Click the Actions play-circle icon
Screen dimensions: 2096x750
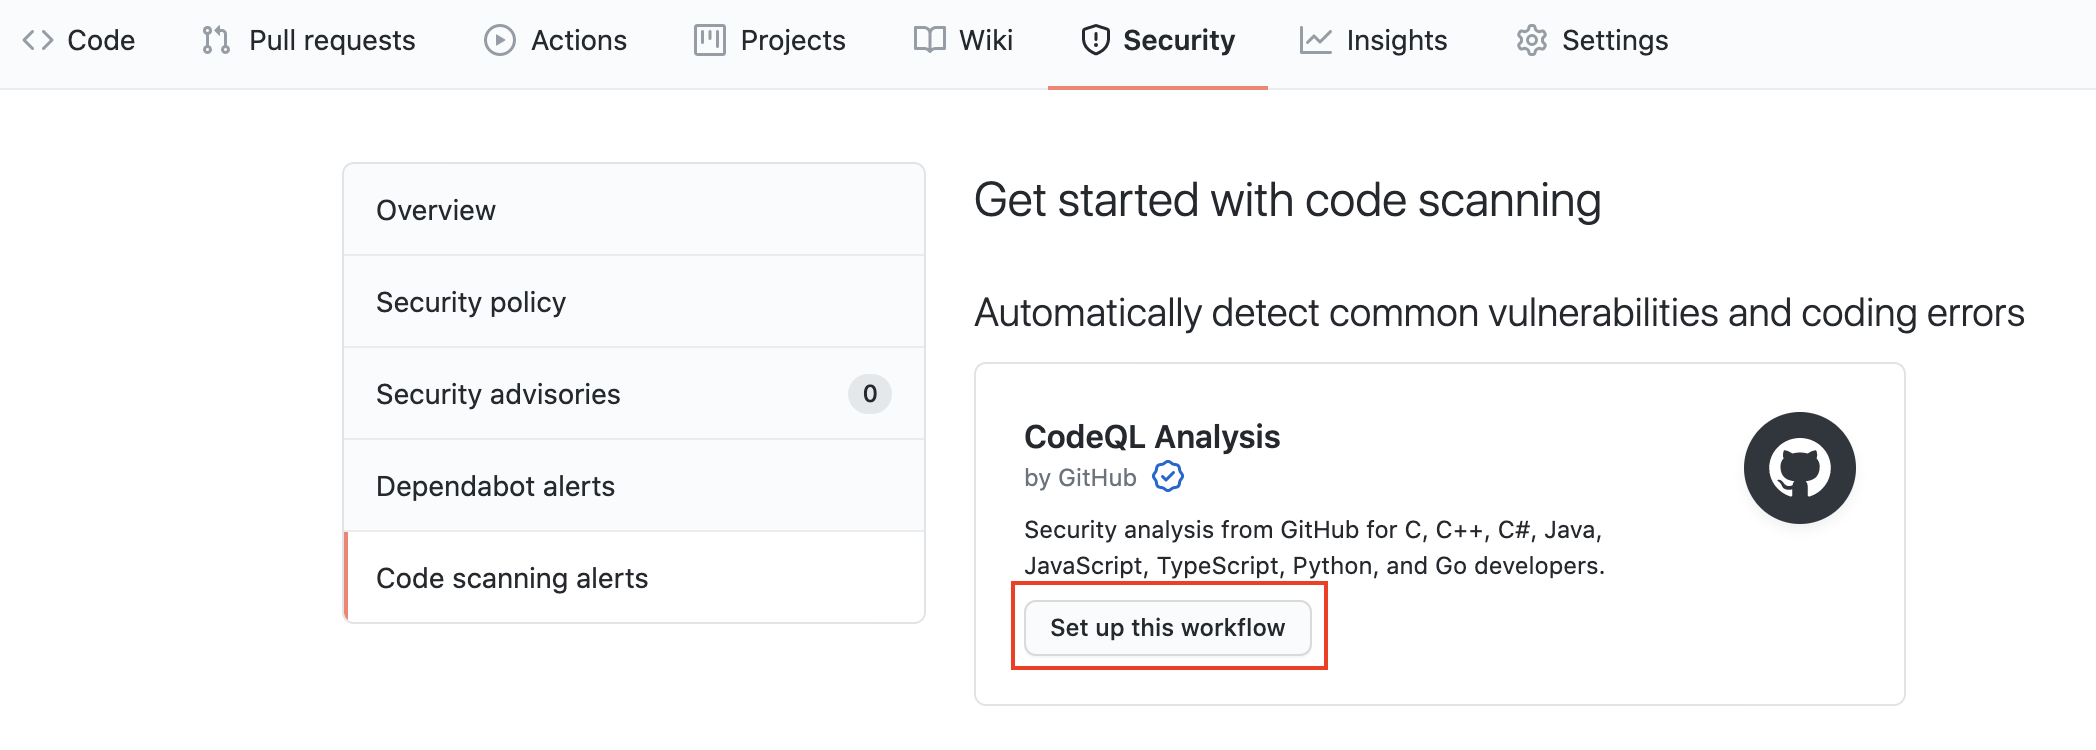pos(500,40)
